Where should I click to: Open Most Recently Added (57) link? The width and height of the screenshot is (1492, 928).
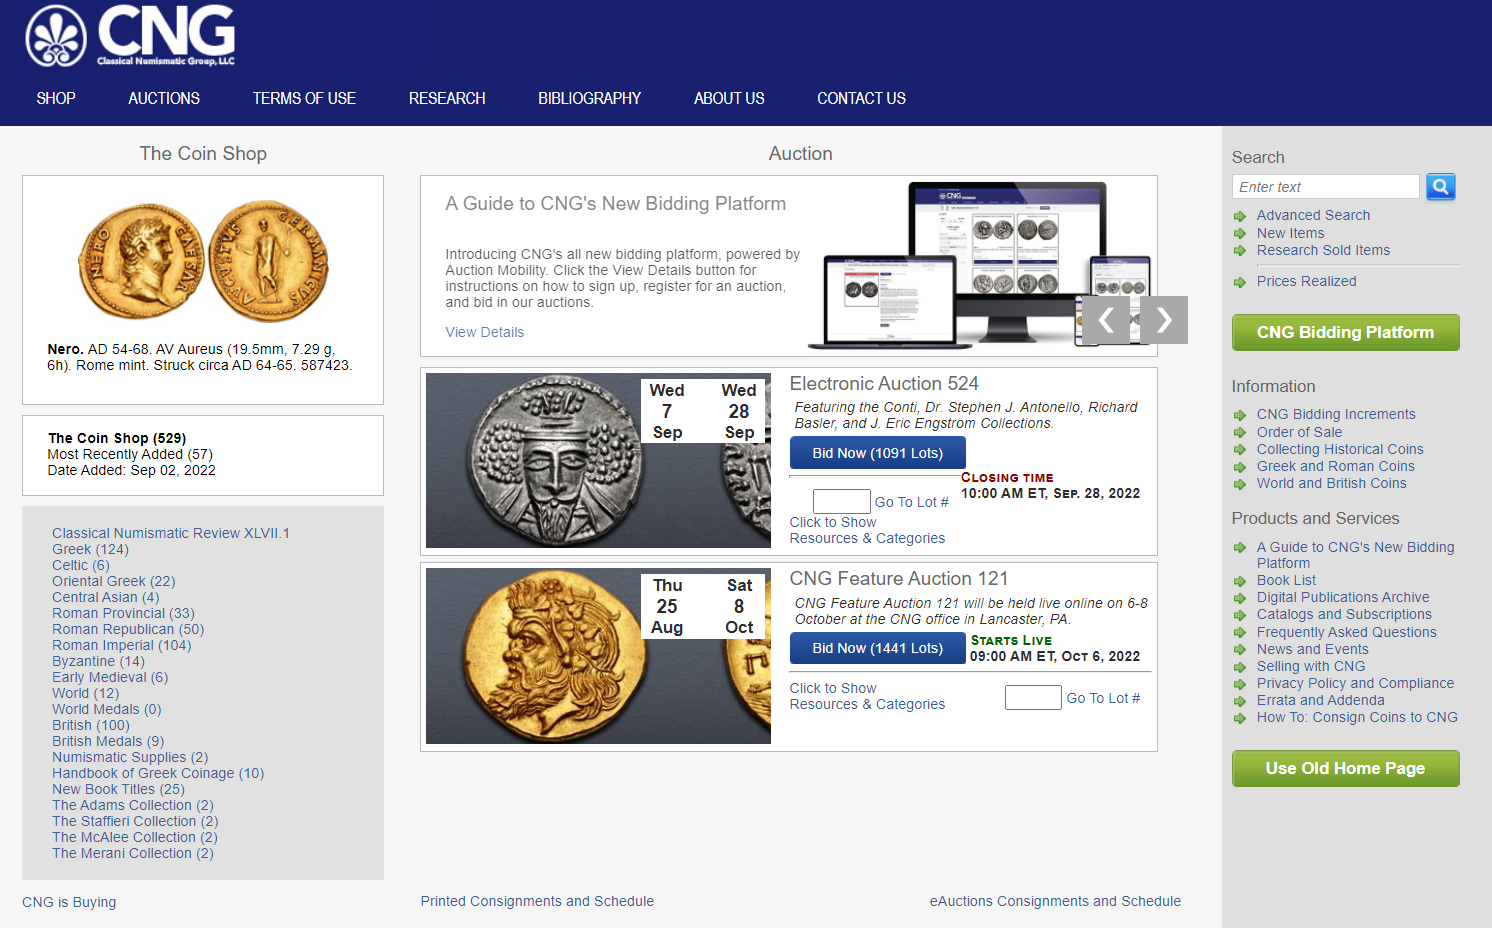click(130, 454)
